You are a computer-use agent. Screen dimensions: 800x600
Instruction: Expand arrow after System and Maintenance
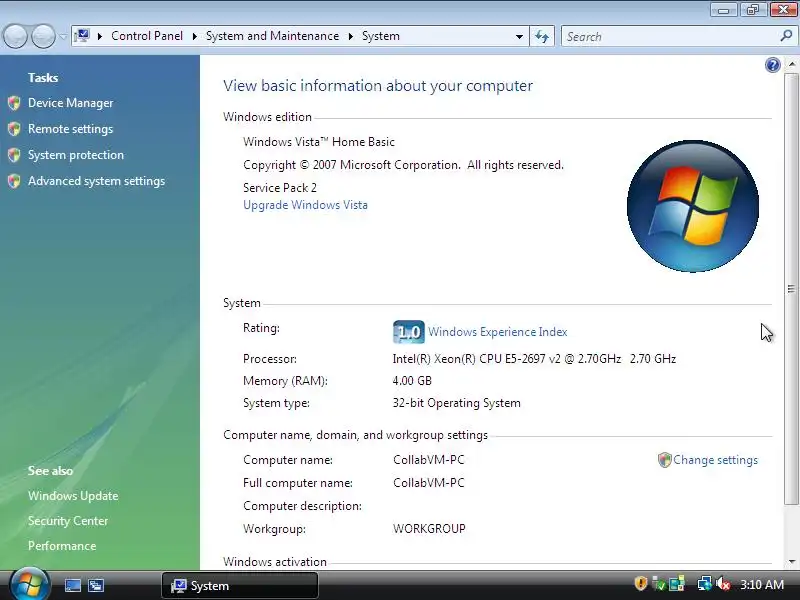click(351, 37)
